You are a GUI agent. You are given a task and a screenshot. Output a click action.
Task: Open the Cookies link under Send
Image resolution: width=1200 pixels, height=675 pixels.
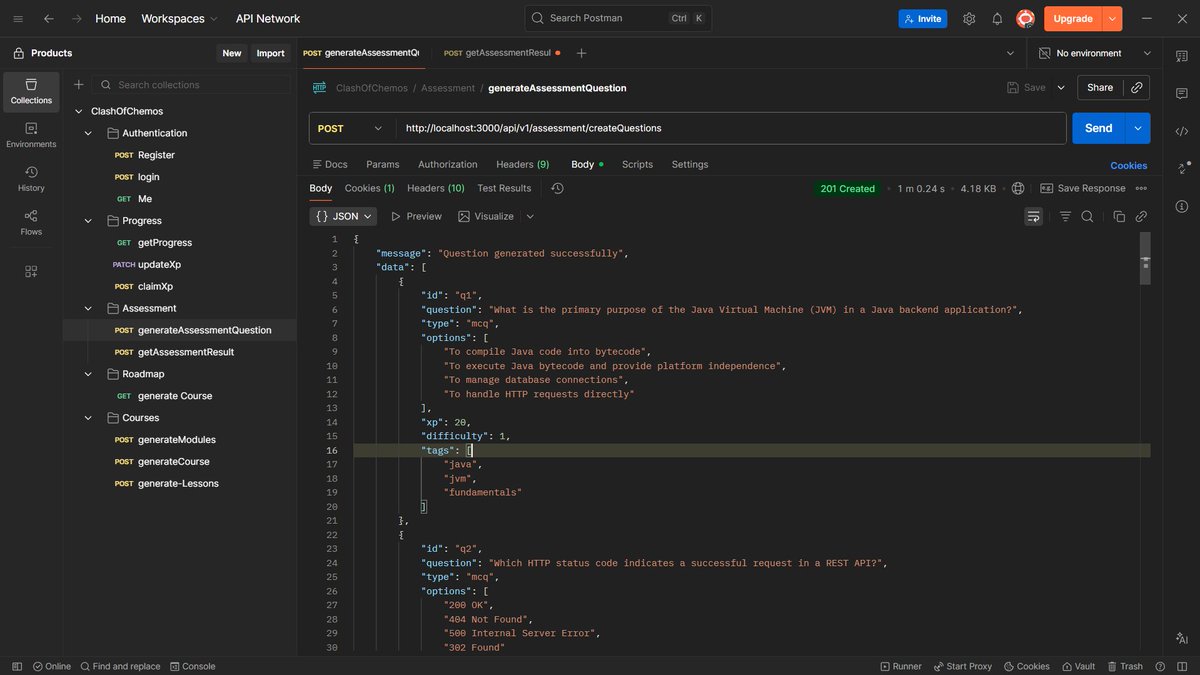click(x=1128, y=165)
